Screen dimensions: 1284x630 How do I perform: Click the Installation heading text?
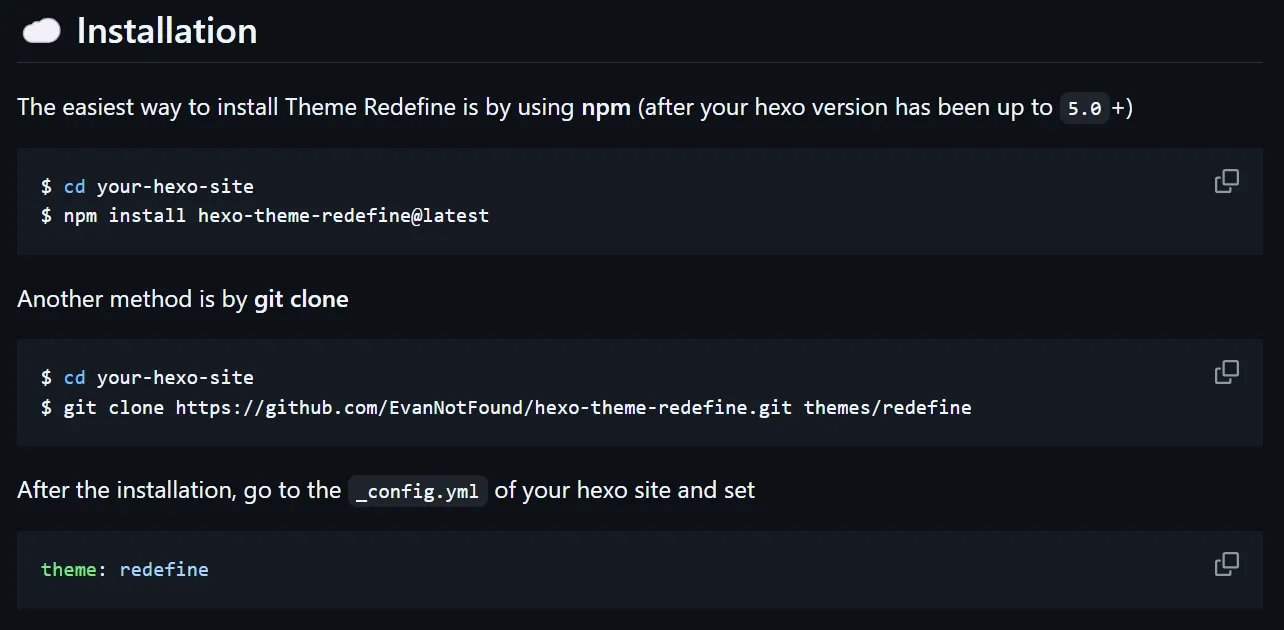[x=167, y=32]
